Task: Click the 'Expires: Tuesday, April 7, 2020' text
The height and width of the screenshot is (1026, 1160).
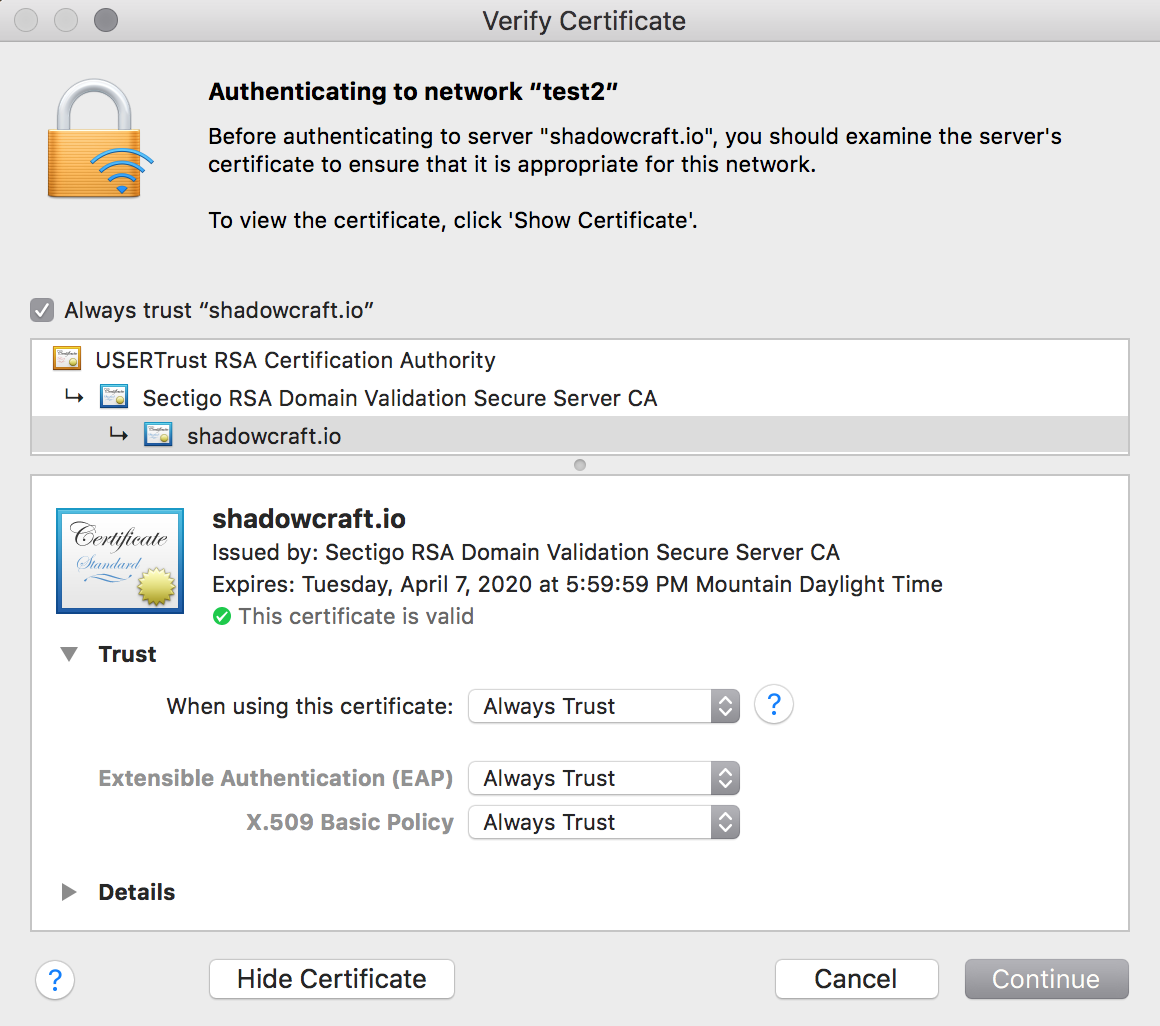Action: [577, 584]
